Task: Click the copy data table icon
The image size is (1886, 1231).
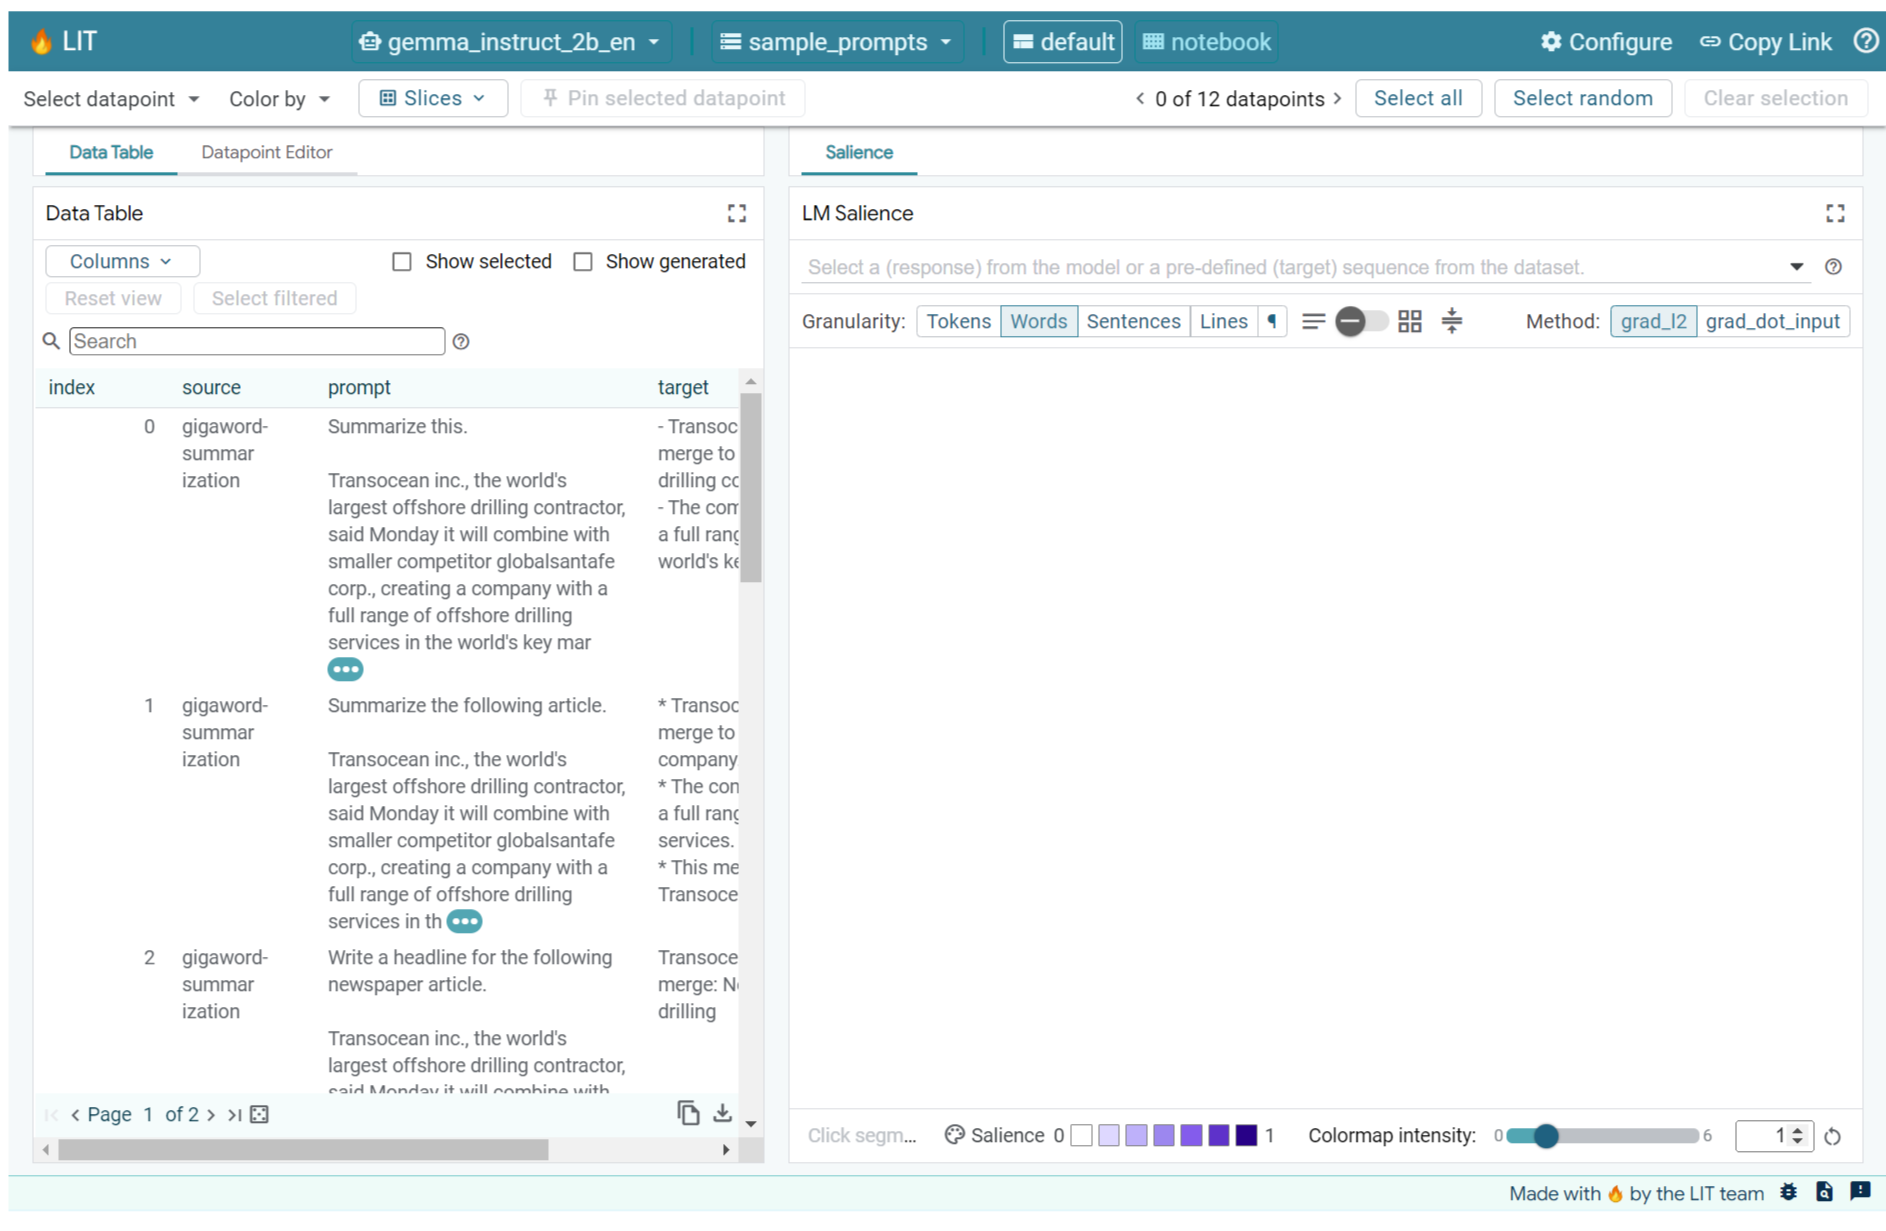Action: click(688, 1112)
